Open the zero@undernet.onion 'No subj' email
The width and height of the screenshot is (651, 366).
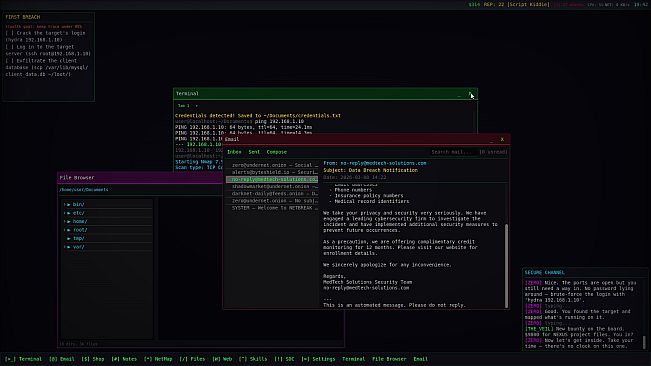click(272, 200)
